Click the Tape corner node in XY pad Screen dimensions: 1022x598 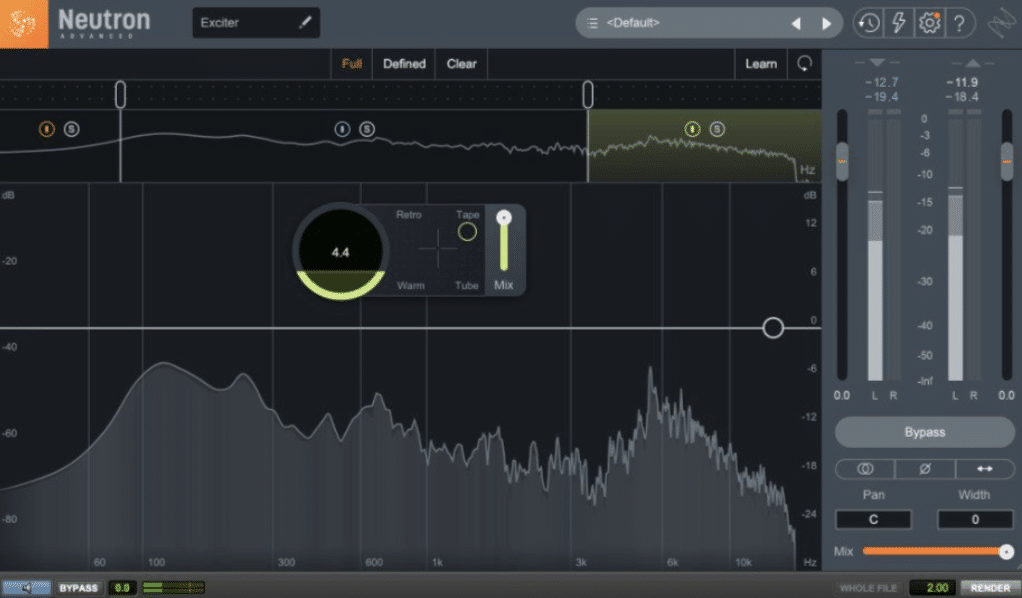pos(467,232)
